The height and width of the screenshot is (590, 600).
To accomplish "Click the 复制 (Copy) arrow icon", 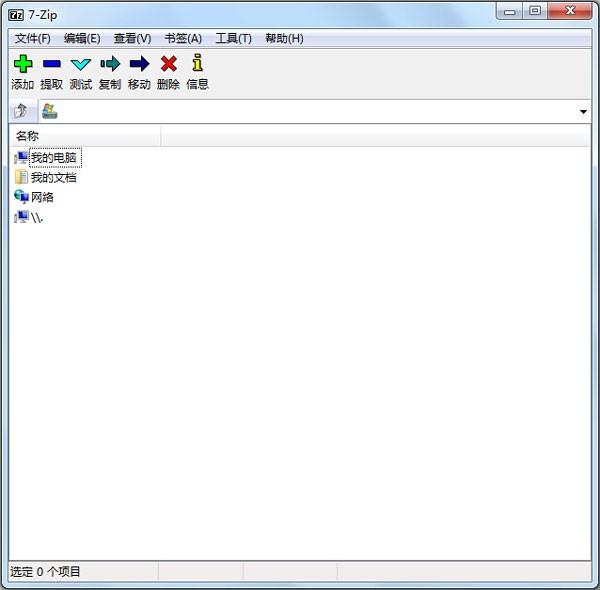I will 110,64.
